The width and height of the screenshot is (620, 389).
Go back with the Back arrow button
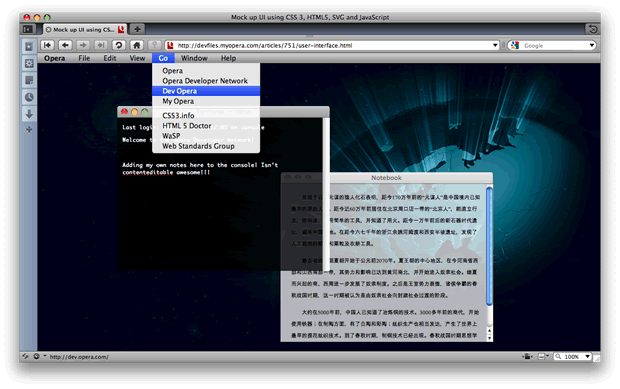point(65,45)
